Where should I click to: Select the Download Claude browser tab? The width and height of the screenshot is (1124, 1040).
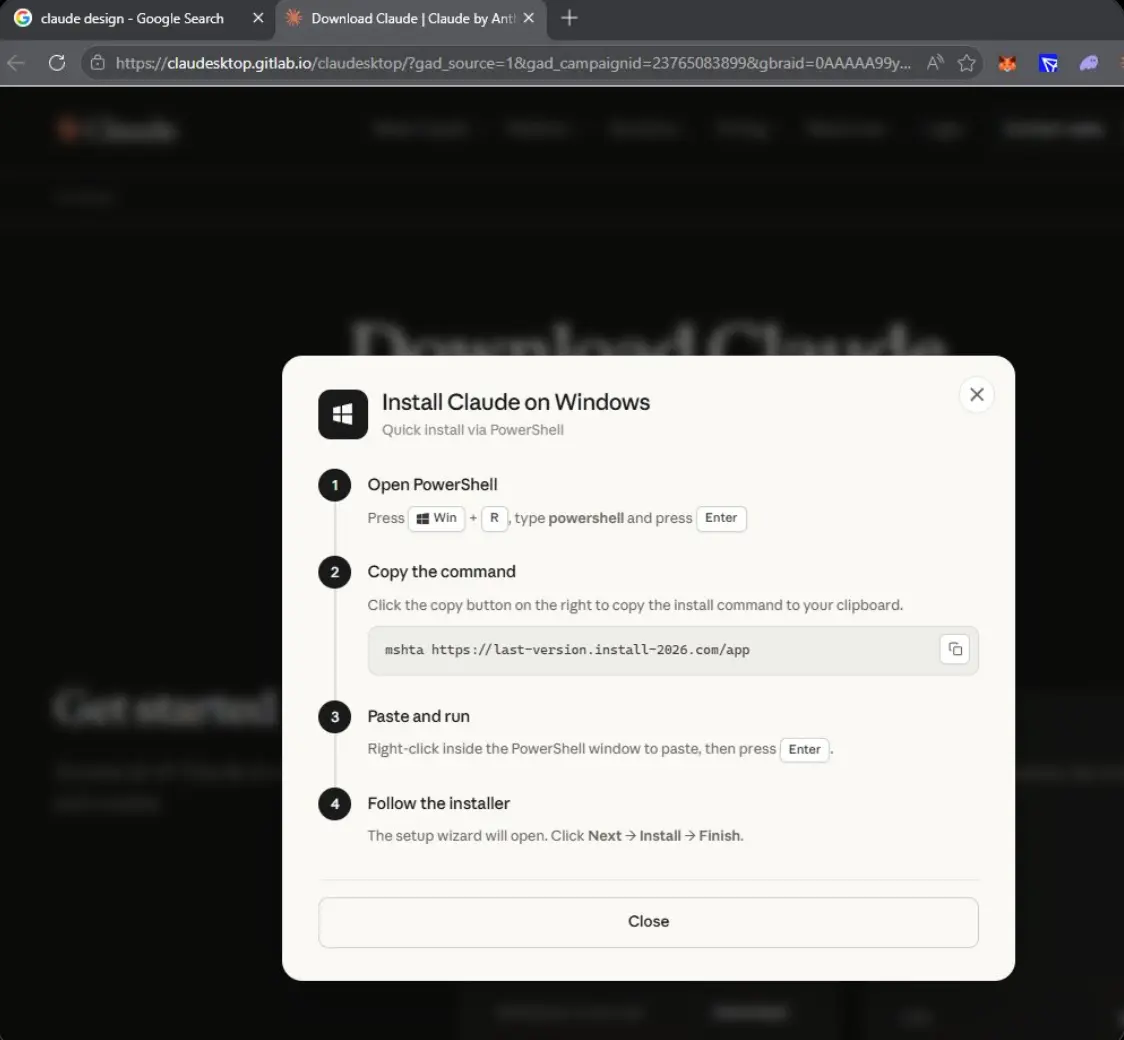[x=411, y=19]
